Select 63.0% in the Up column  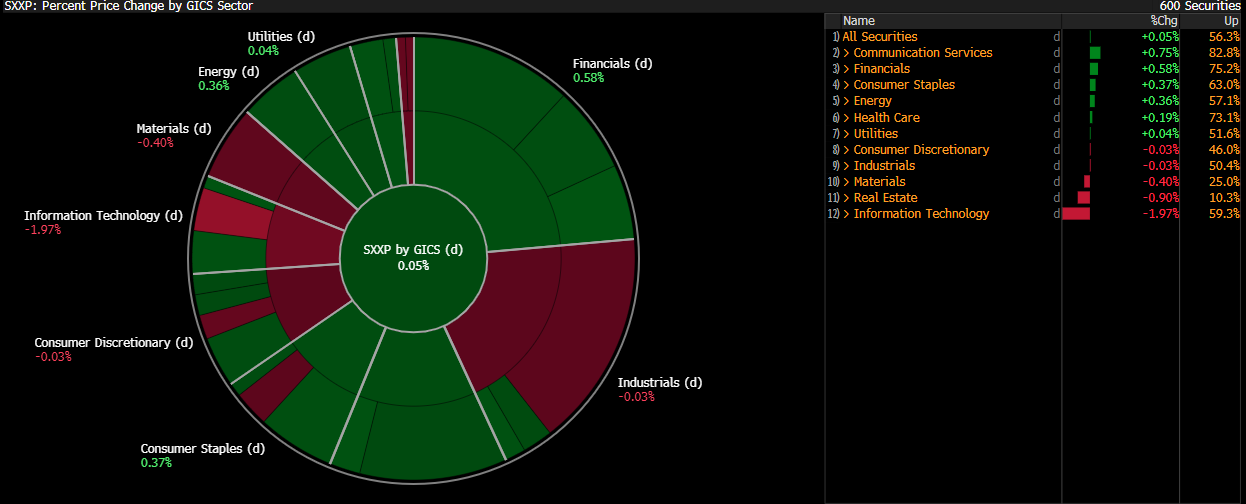pos(1223,85)
